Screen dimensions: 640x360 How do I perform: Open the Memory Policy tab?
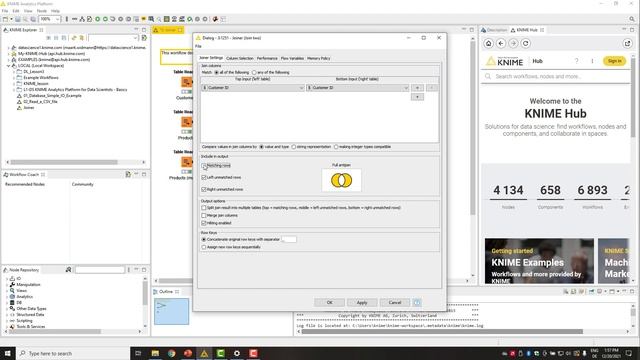coord(318,58)
